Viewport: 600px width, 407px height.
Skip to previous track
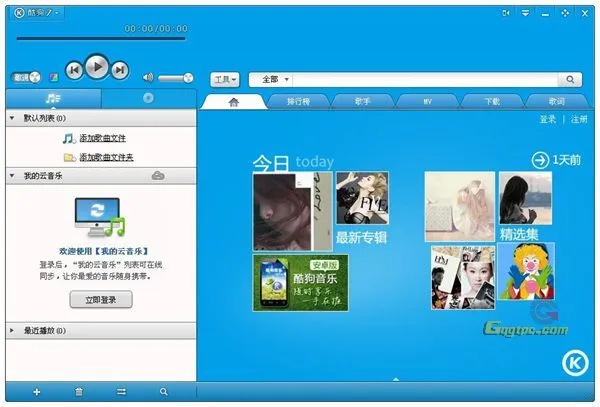[x=74, y=70]
